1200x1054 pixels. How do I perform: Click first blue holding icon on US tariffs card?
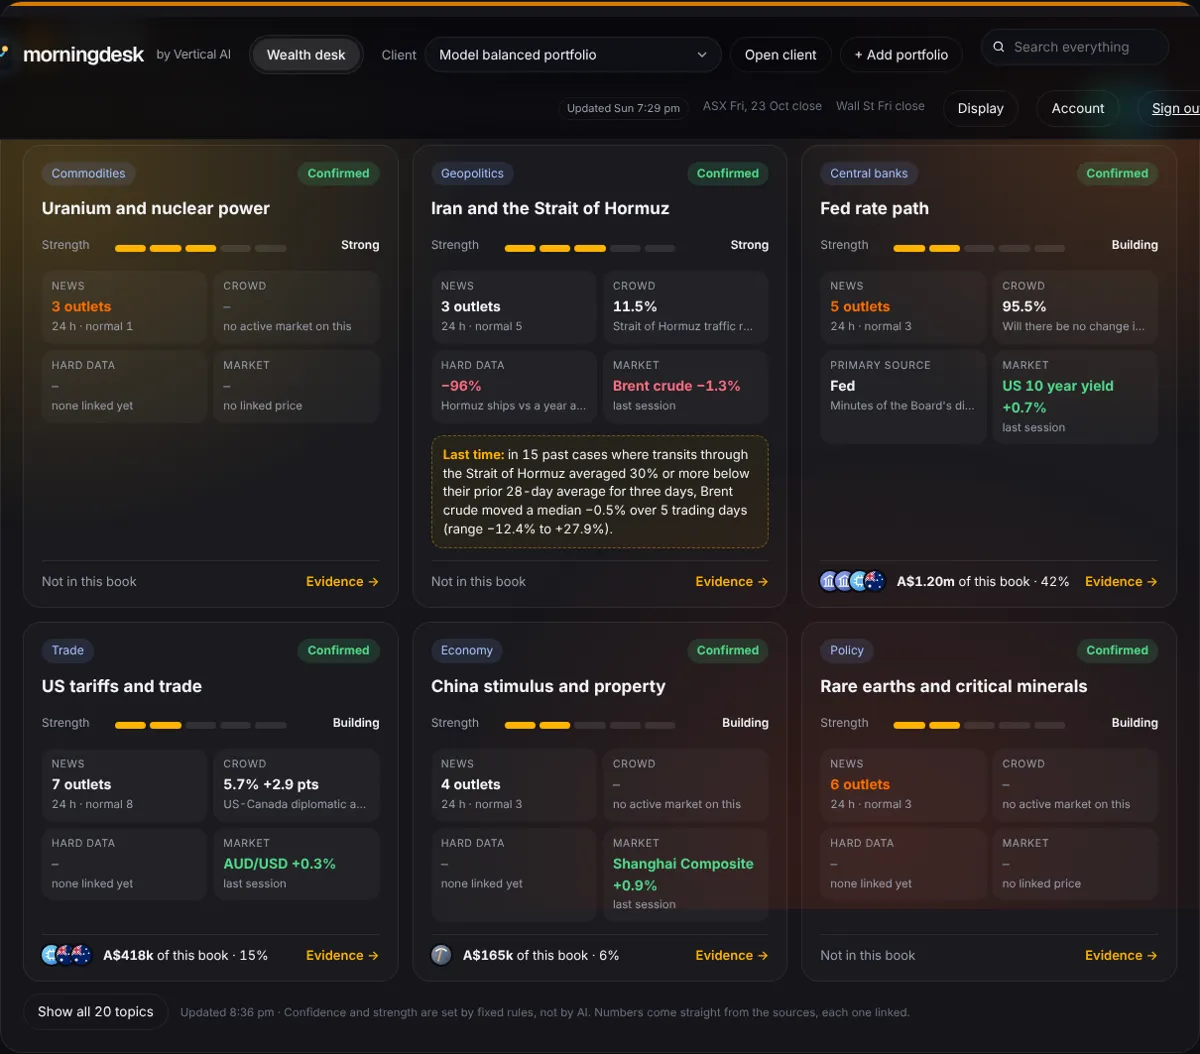click(x=51, y=955)
